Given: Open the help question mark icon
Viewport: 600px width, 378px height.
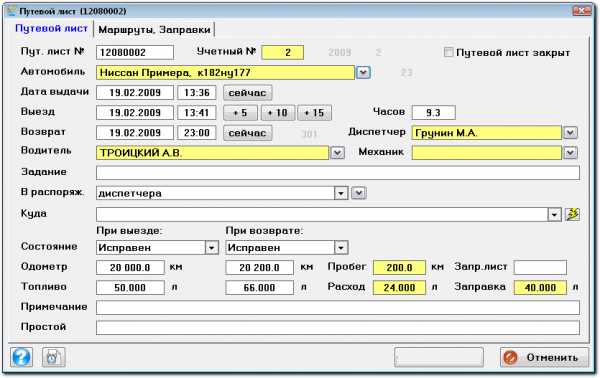Looking at the screenshot, I should pyautogui.click(x=21, y=357).
